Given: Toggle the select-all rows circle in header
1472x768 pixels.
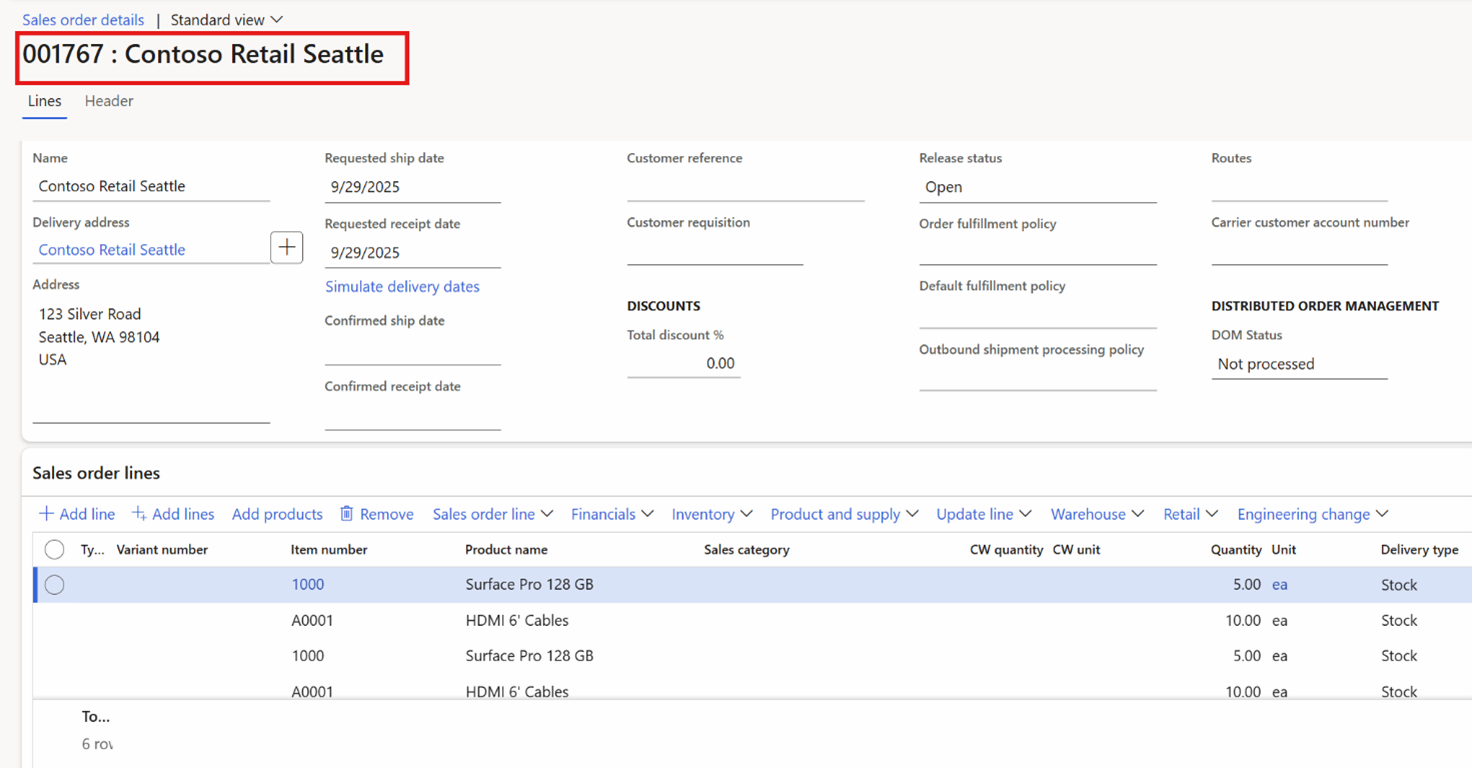Looking at the screenshot, I should pos(55,549).
